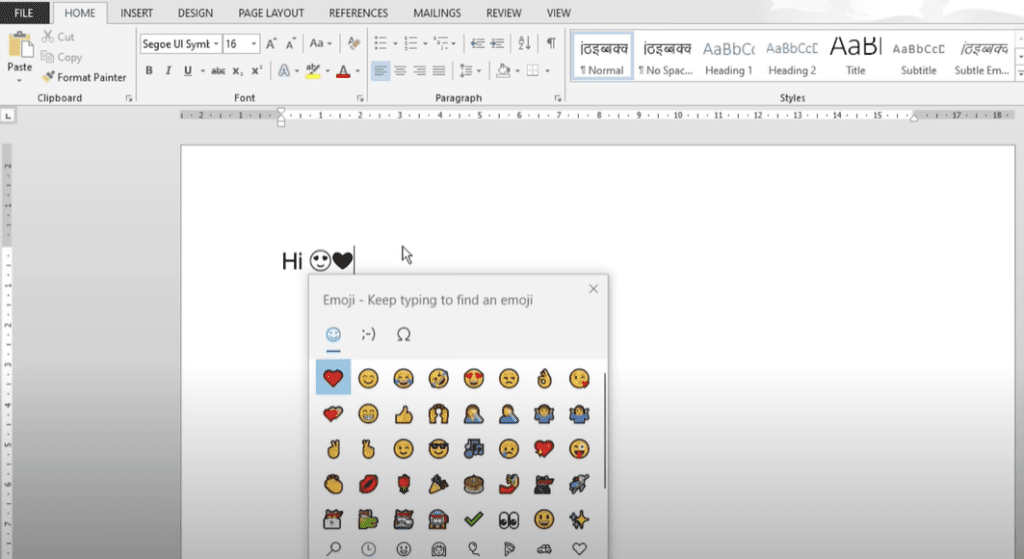Click the Clear All Formatting eraser icon
This screenshot has width=1024, height=559.
click(352, 44)
